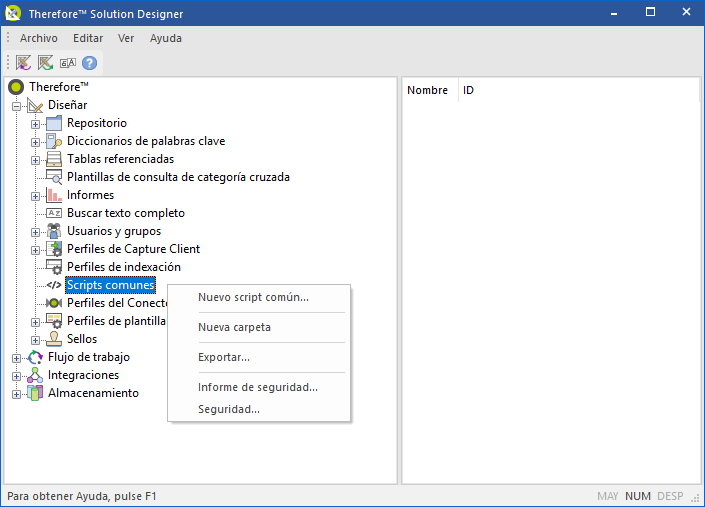
Task: Open Seguridad from the context menu
Action: pyautogui.click(x=259, y=409)
